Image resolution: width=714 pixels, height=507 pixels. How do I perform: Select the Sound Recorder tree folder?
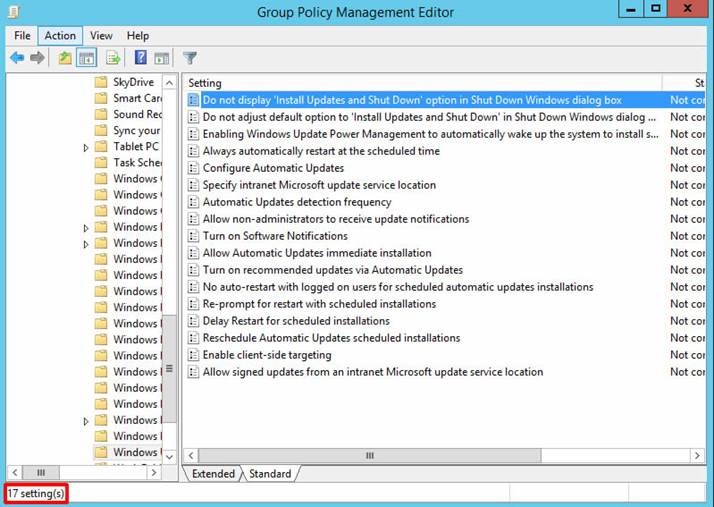pos(137,114)
